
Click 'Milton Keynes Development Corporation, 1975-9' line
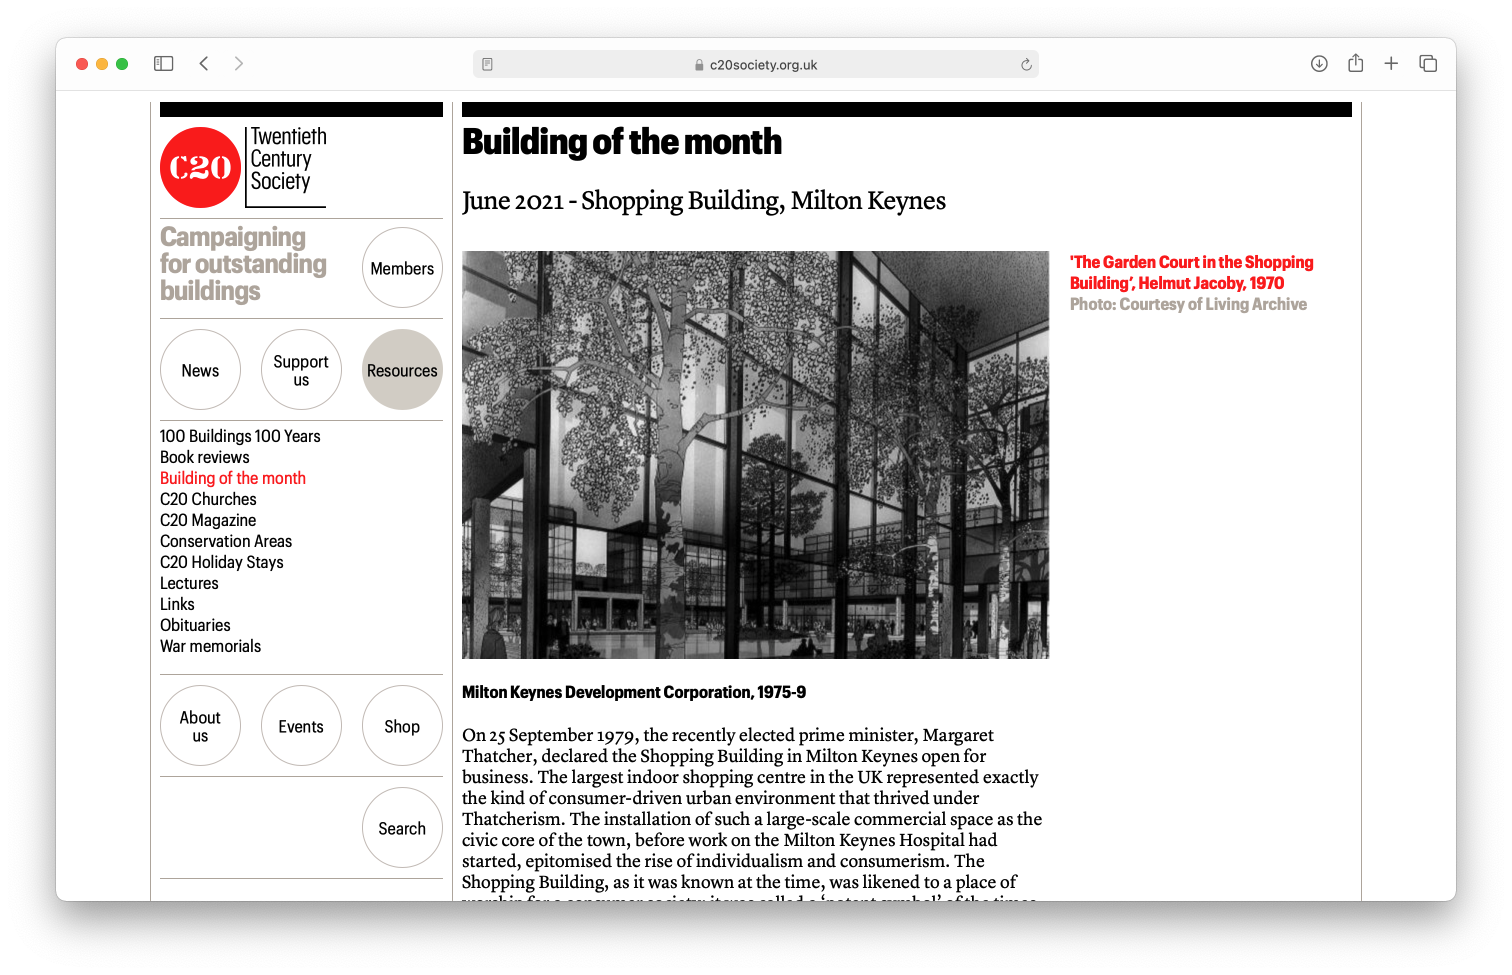tap(634, 692)
